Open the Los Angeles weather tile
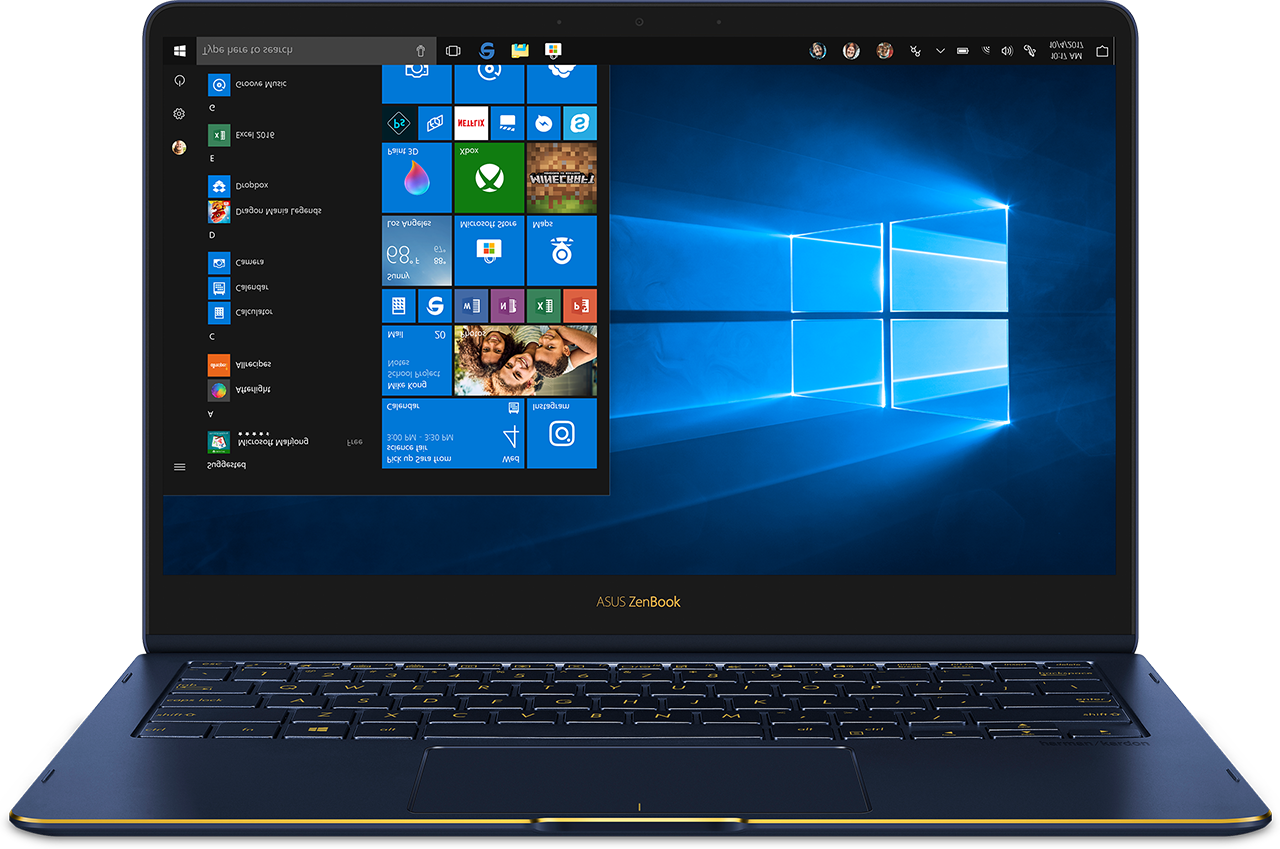 coord(417,251)
